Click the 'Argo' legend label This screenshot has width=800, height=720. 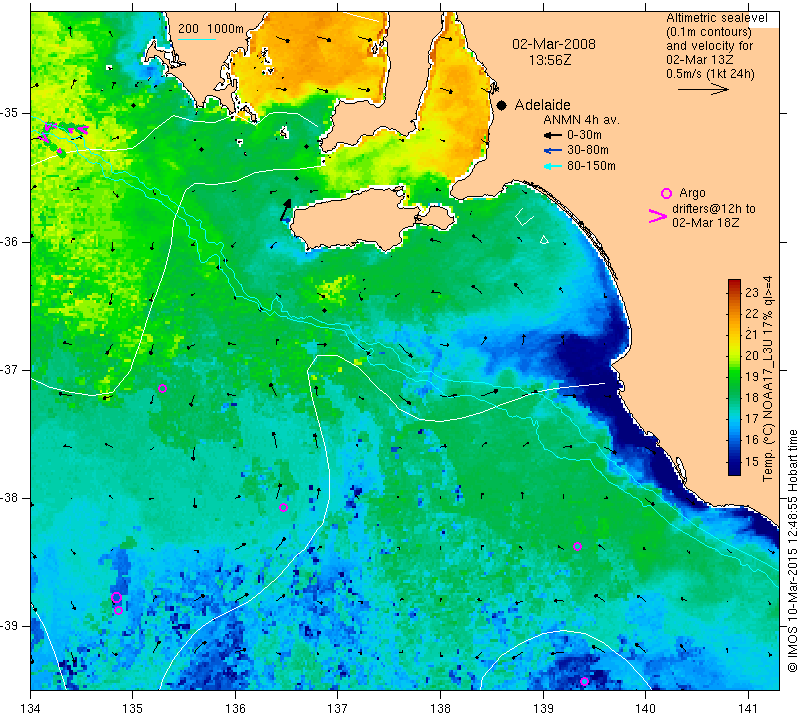(692, 193)
